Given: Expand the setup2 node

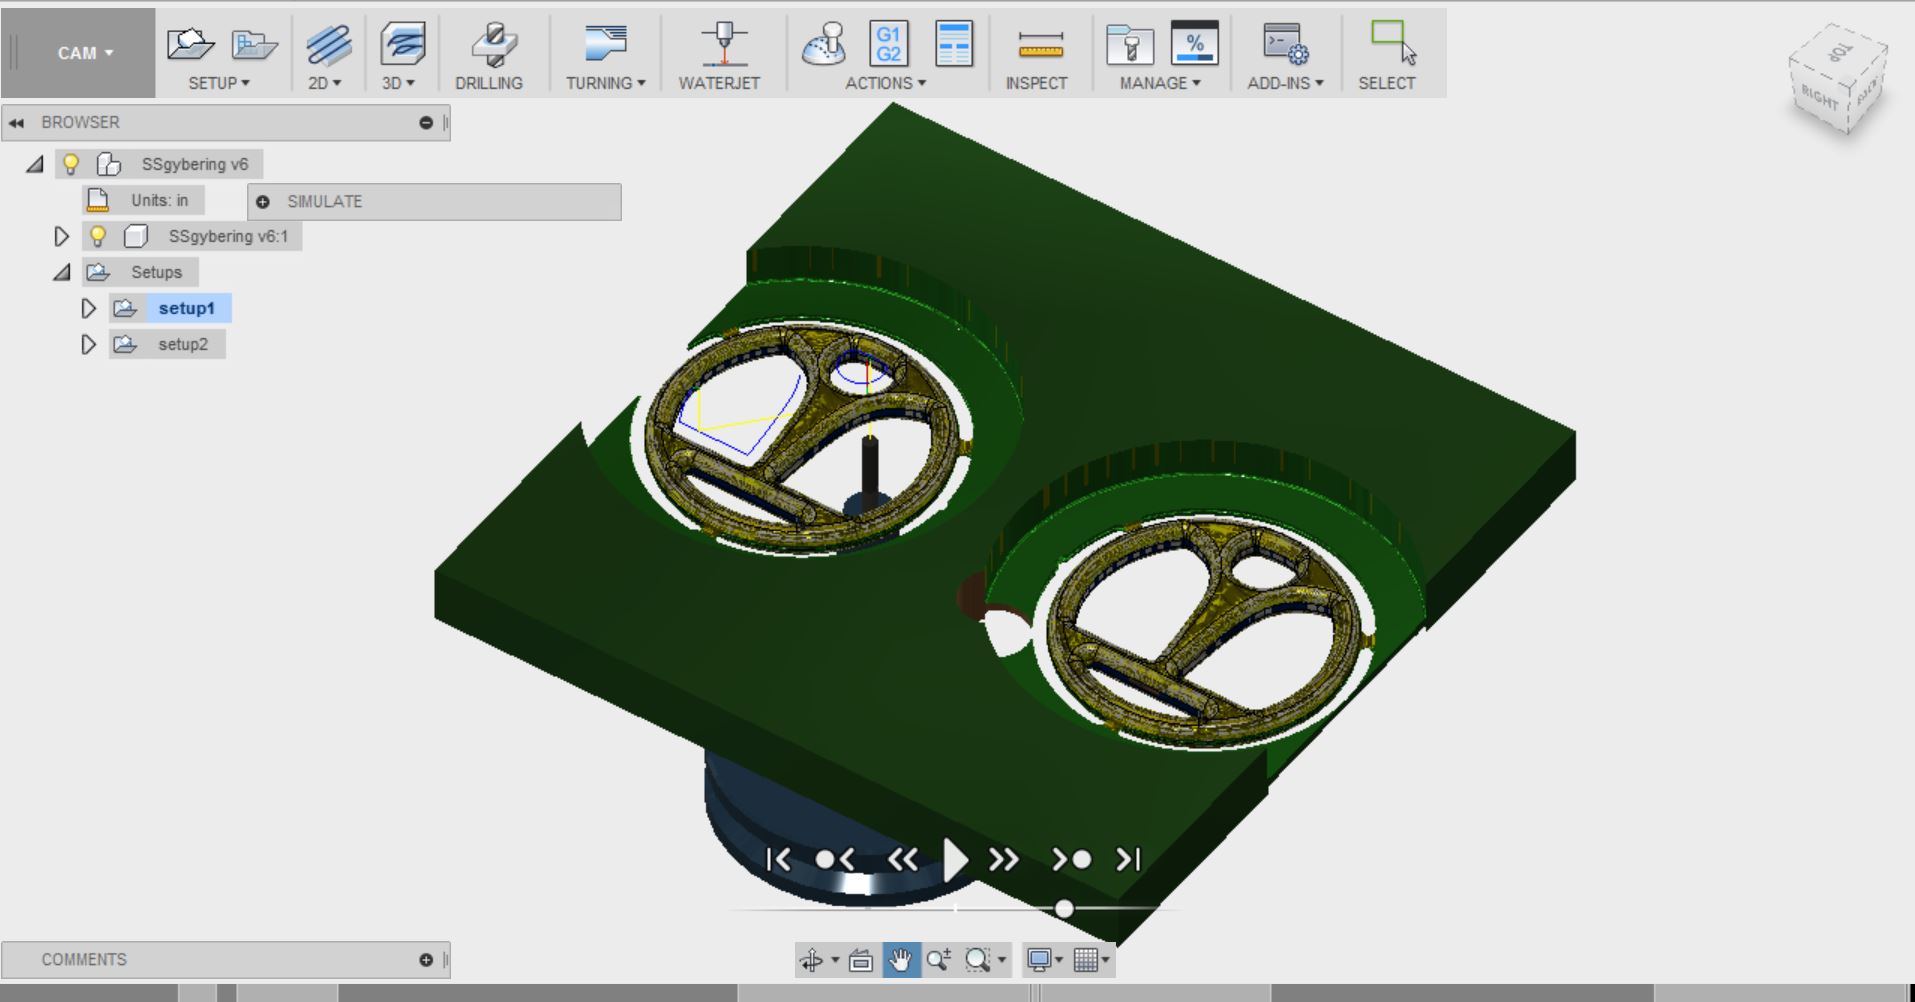Looking at the screenshot, I should (88, 344).
